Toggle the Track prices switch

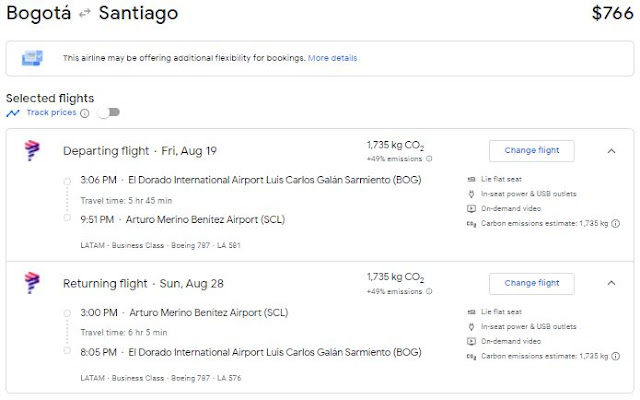point(105,113)
